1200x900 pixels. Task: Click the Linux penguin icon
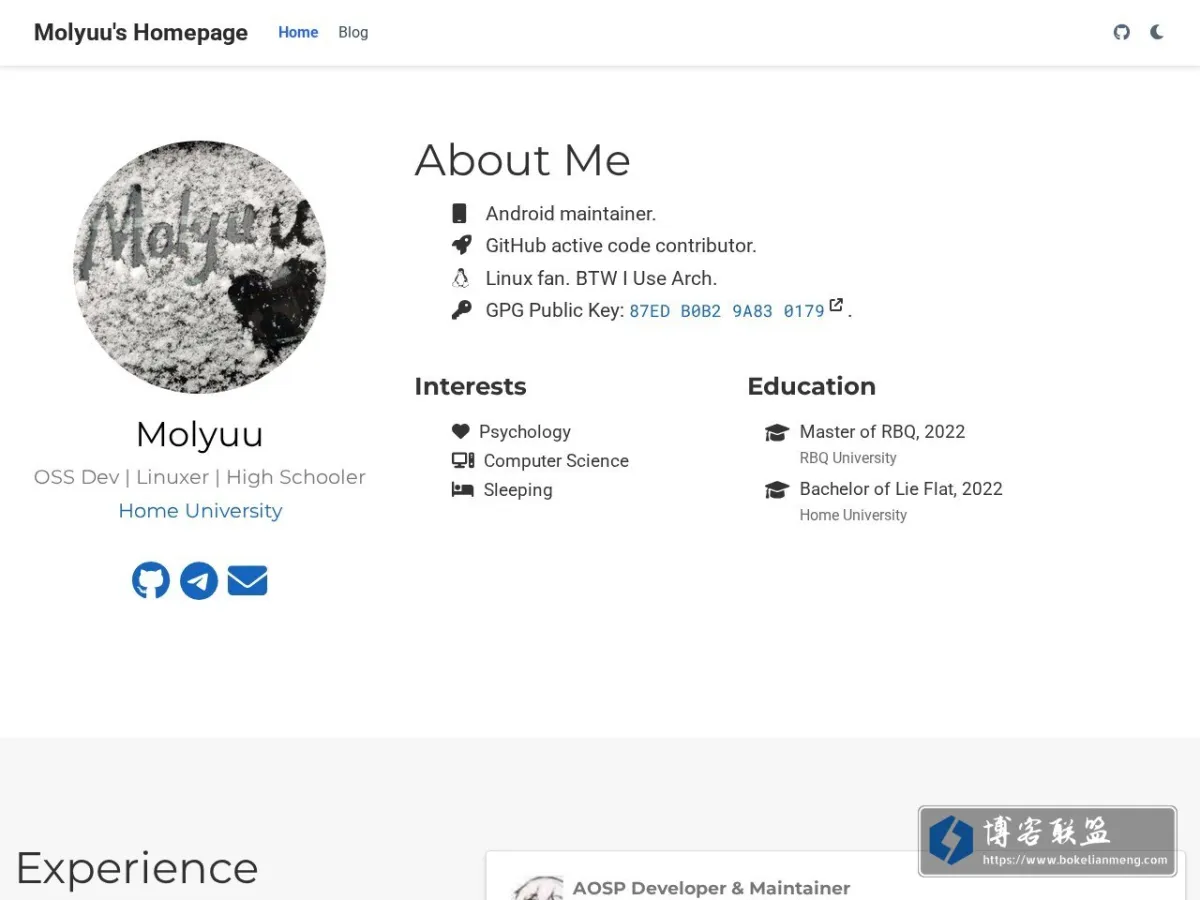coord(460,278)
